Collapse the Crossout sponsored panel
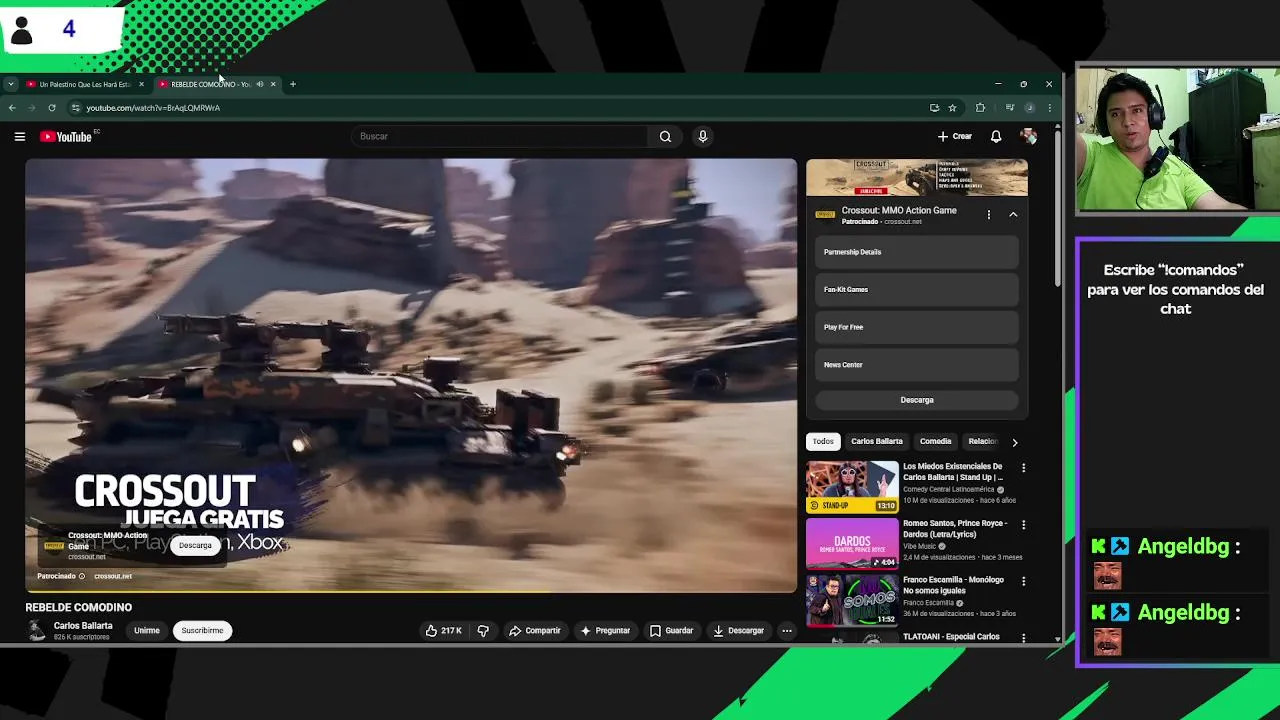The image size is (1280, 720). [1013, 215]
